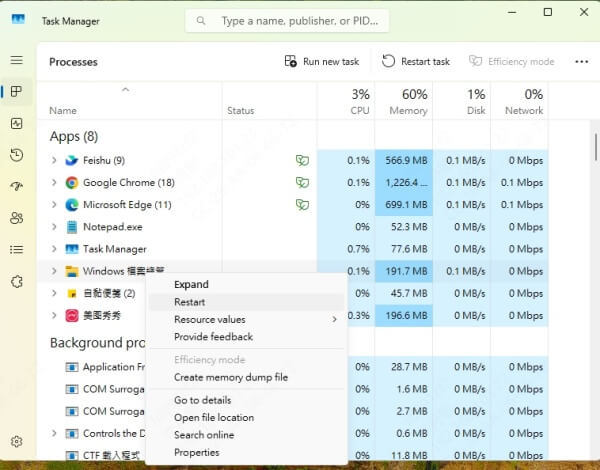
Task: Click the Apps (8) group heading
Action: pyautogui.click(x=74, y=136)
